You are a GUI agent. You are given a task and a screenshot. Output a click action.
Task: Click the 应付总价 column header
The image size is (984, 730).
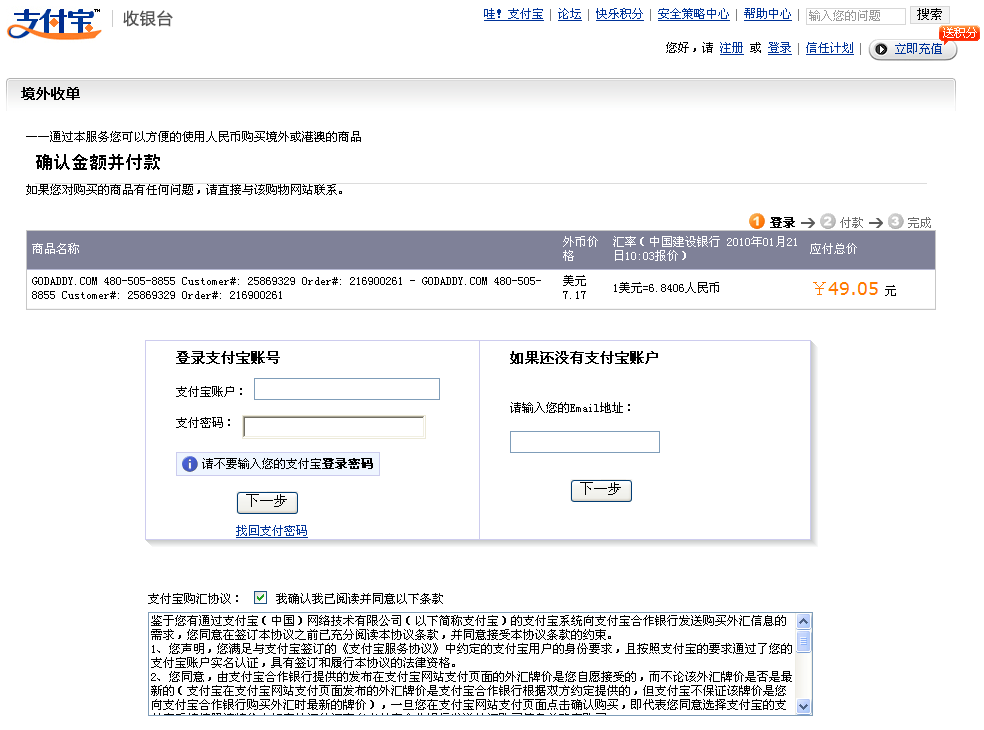(x=833, y=249)
